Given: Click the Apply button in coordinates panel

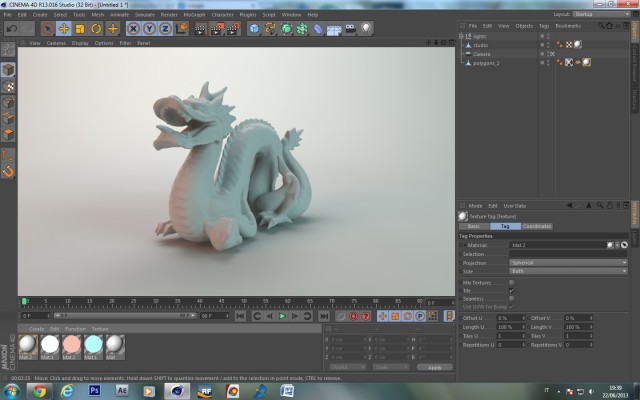Looking at the screenshot, I should click(435, 367).
